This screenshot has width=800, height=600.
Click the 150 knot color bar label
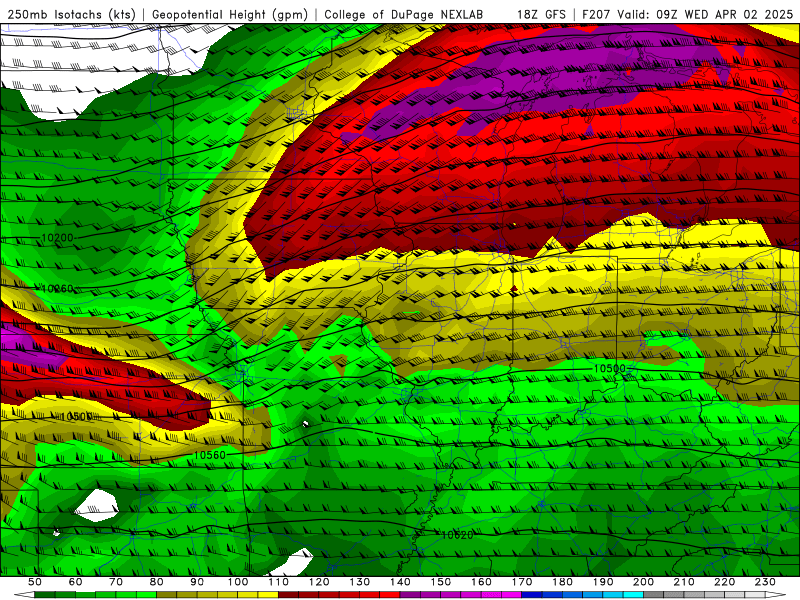440,582
